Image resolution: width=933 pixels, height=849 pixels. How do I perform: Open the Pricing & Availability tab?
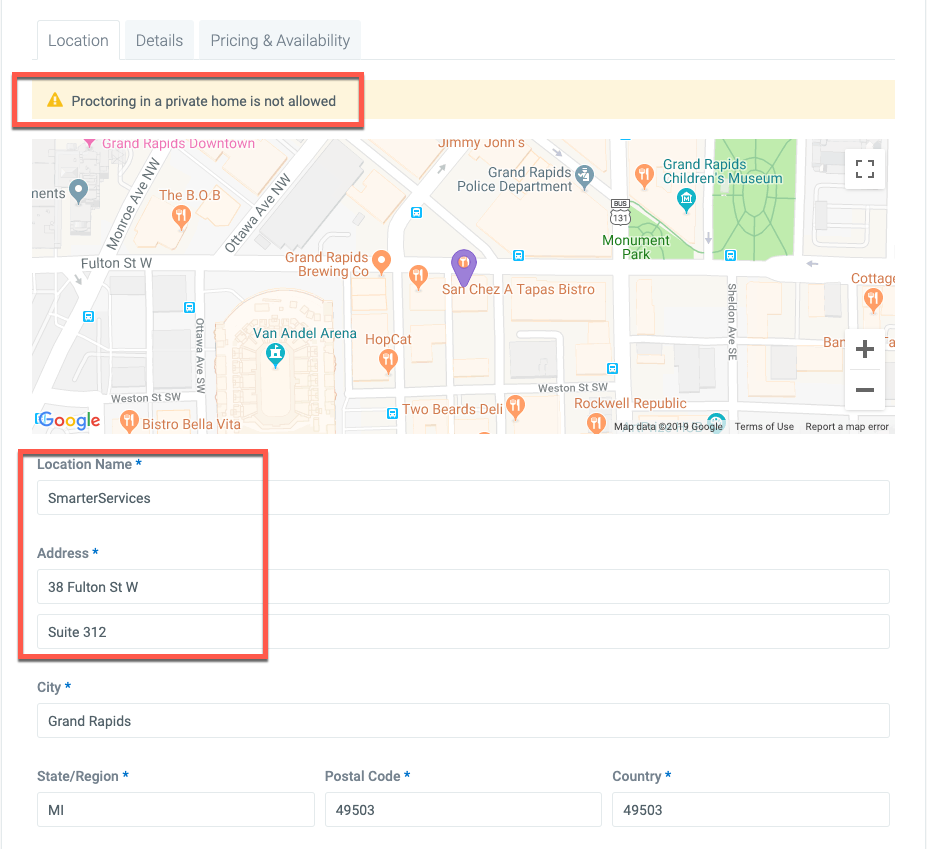point(280,40)
